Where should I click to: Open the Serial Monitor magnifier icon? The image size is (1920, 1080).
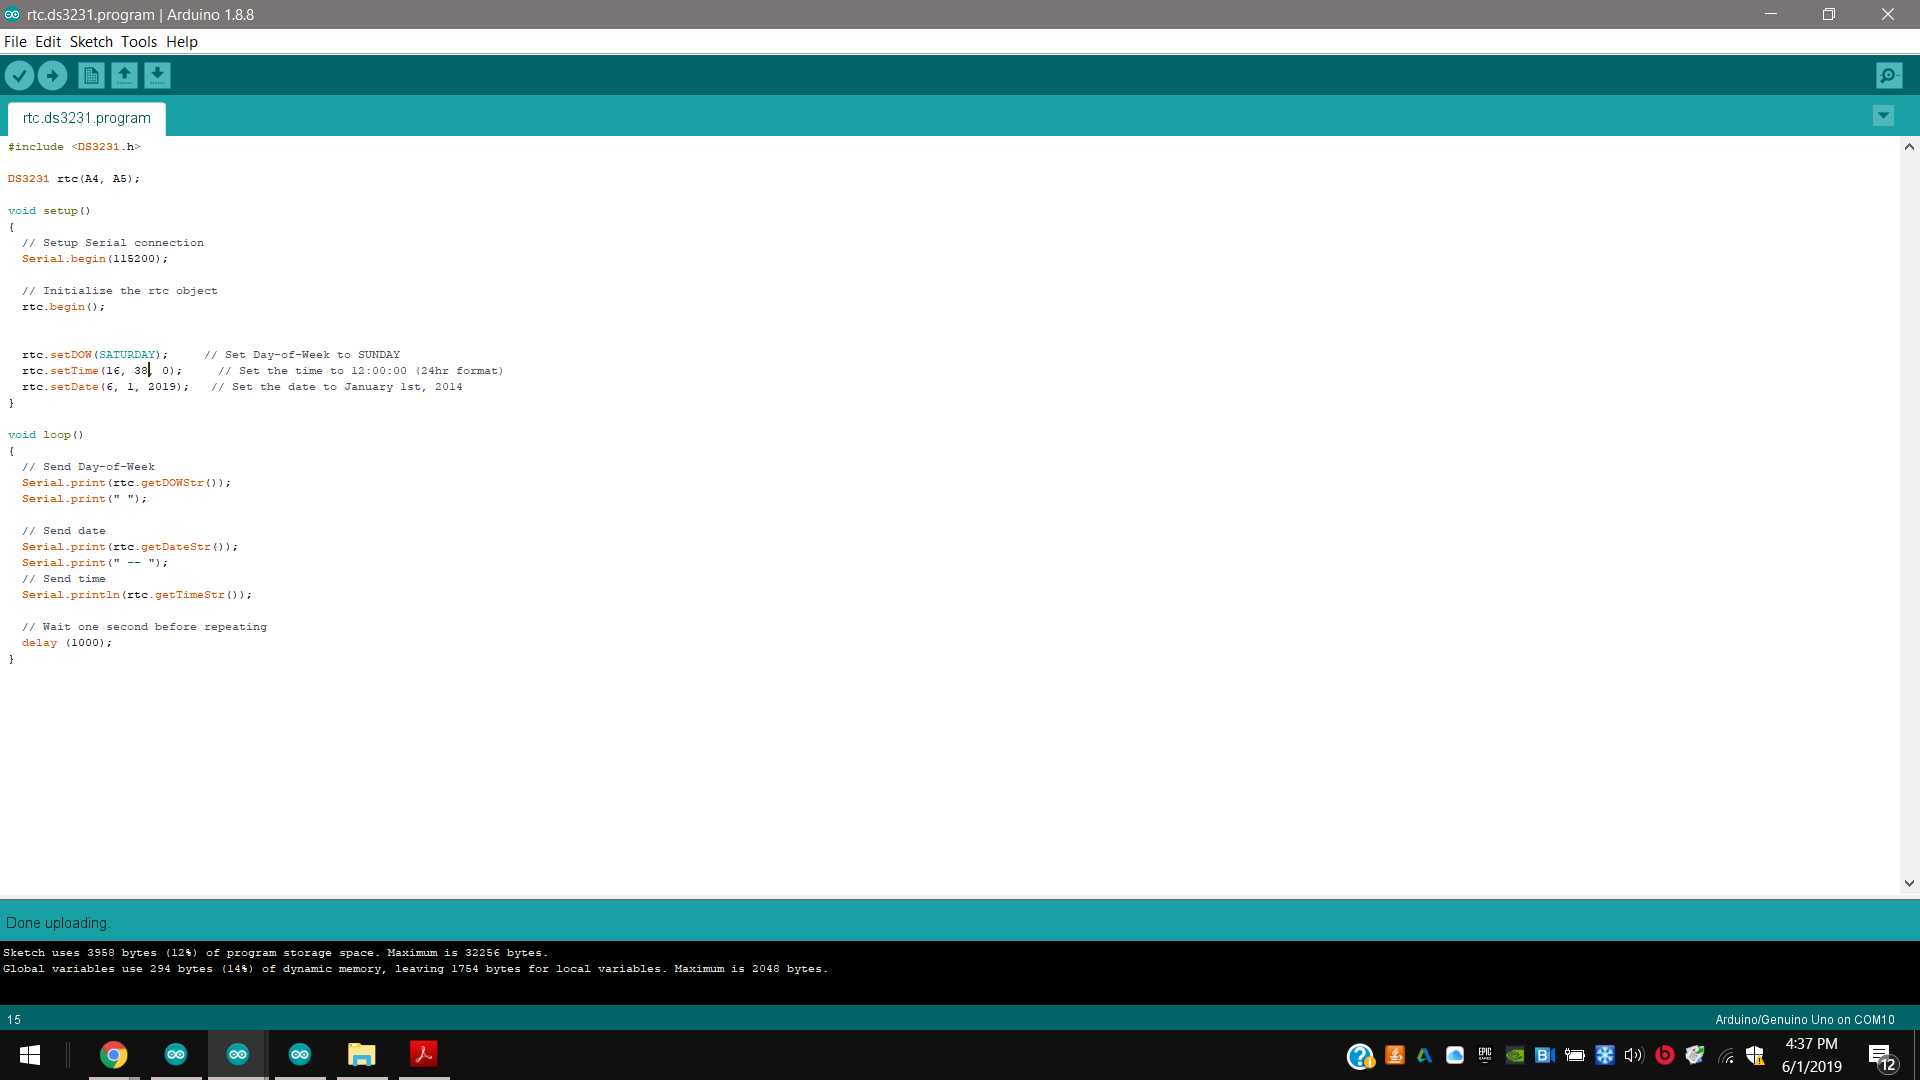1889,75
